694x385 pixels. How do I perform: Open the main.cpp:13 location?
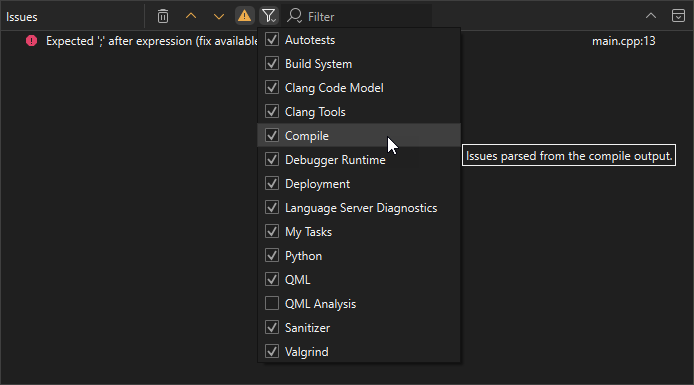(624, 41)
